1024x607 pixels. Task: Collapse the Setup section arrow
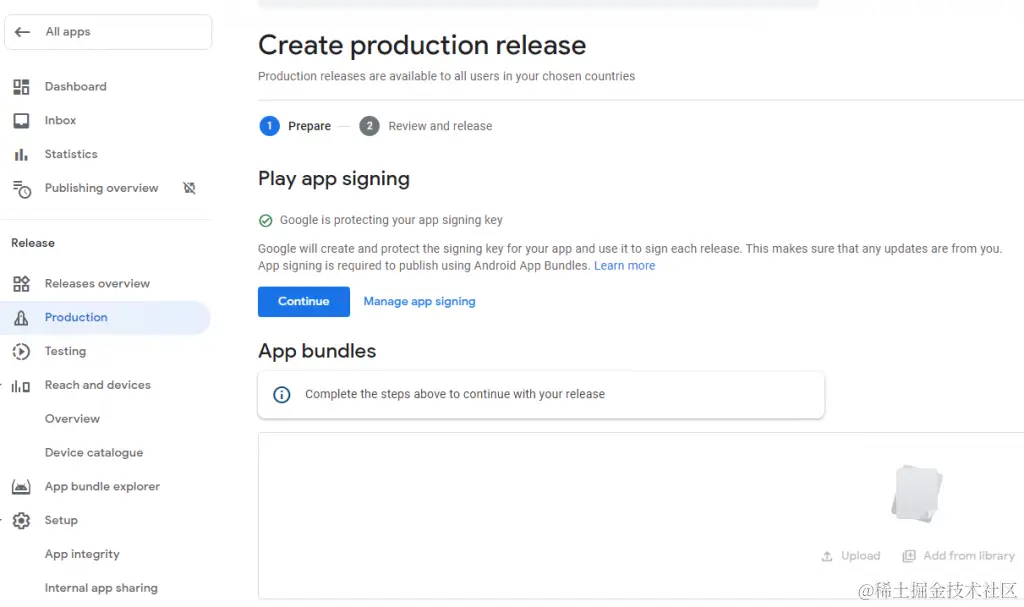(3, 520)
